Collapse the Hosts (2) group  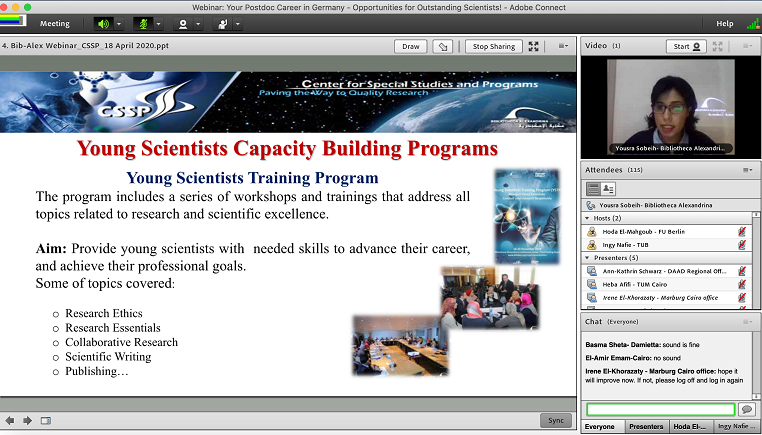587,218
